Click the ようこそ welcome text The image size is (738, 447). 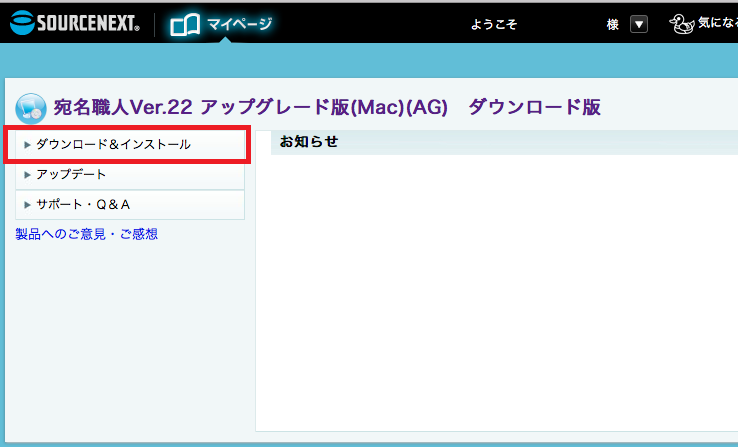pos(494,24)
